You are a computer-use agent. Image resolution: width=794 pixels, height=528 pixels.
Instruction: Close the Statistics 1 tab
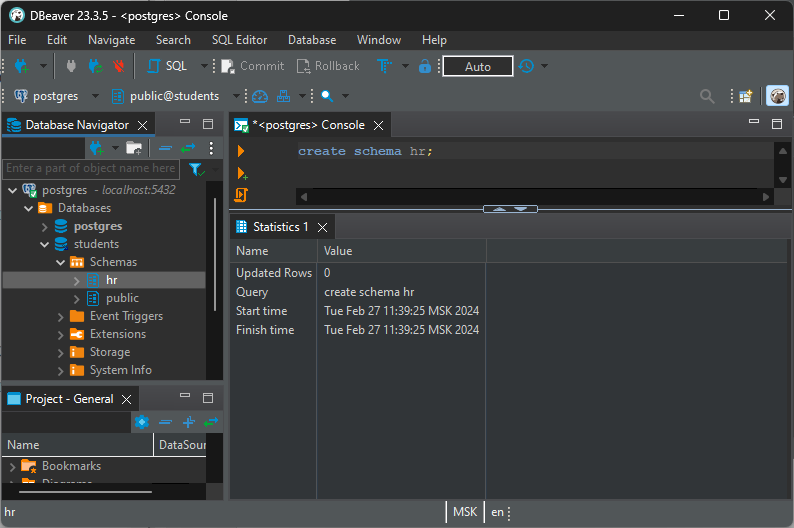pyautogui.click(x=322, y=228)
